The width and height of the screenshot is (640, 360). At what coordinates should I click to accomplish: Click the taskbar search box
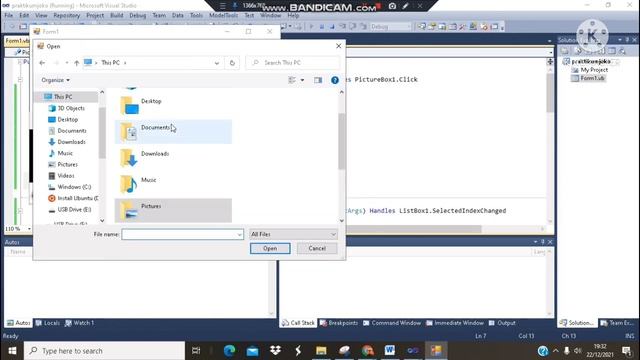click(104, 351)
